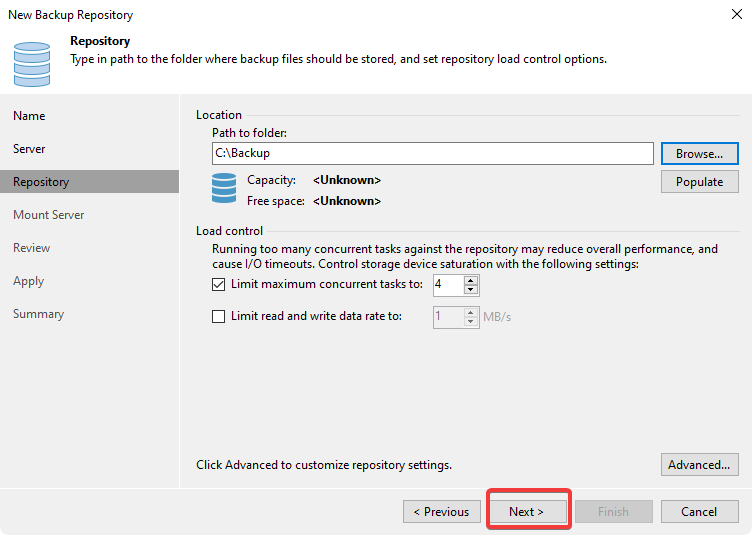The height and width of the screenshot is (535, 752).
Task: Click the capacity disk icon
Action: tap(223, 188)
